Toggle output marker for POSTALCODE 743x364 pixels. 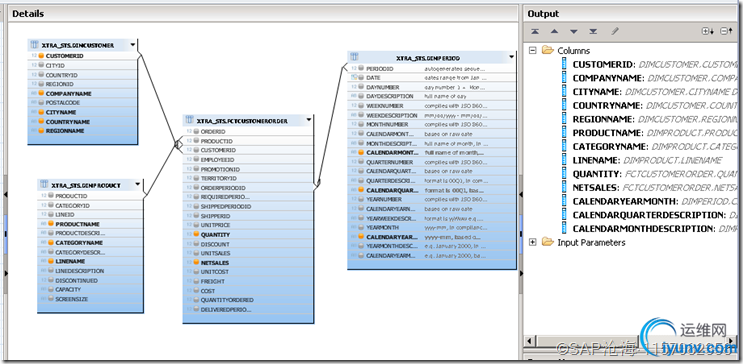tap(41, 102)
